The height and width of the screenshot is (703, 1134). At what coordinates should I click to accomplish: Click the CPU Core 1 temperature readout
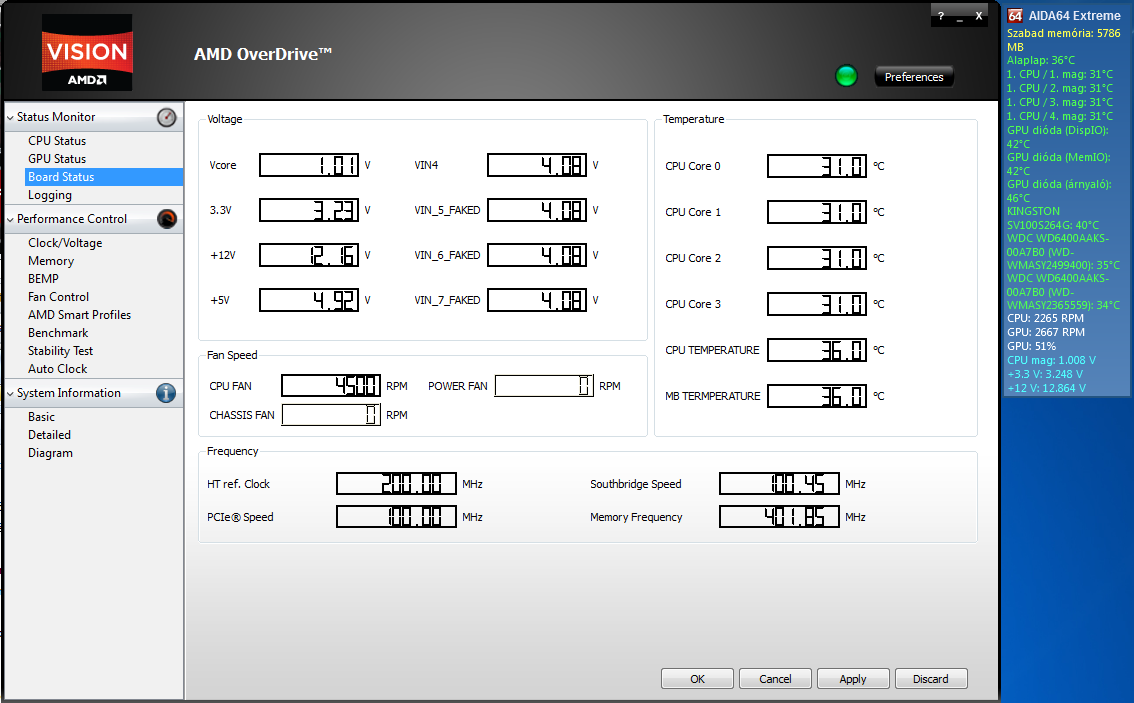pos(817,213)
